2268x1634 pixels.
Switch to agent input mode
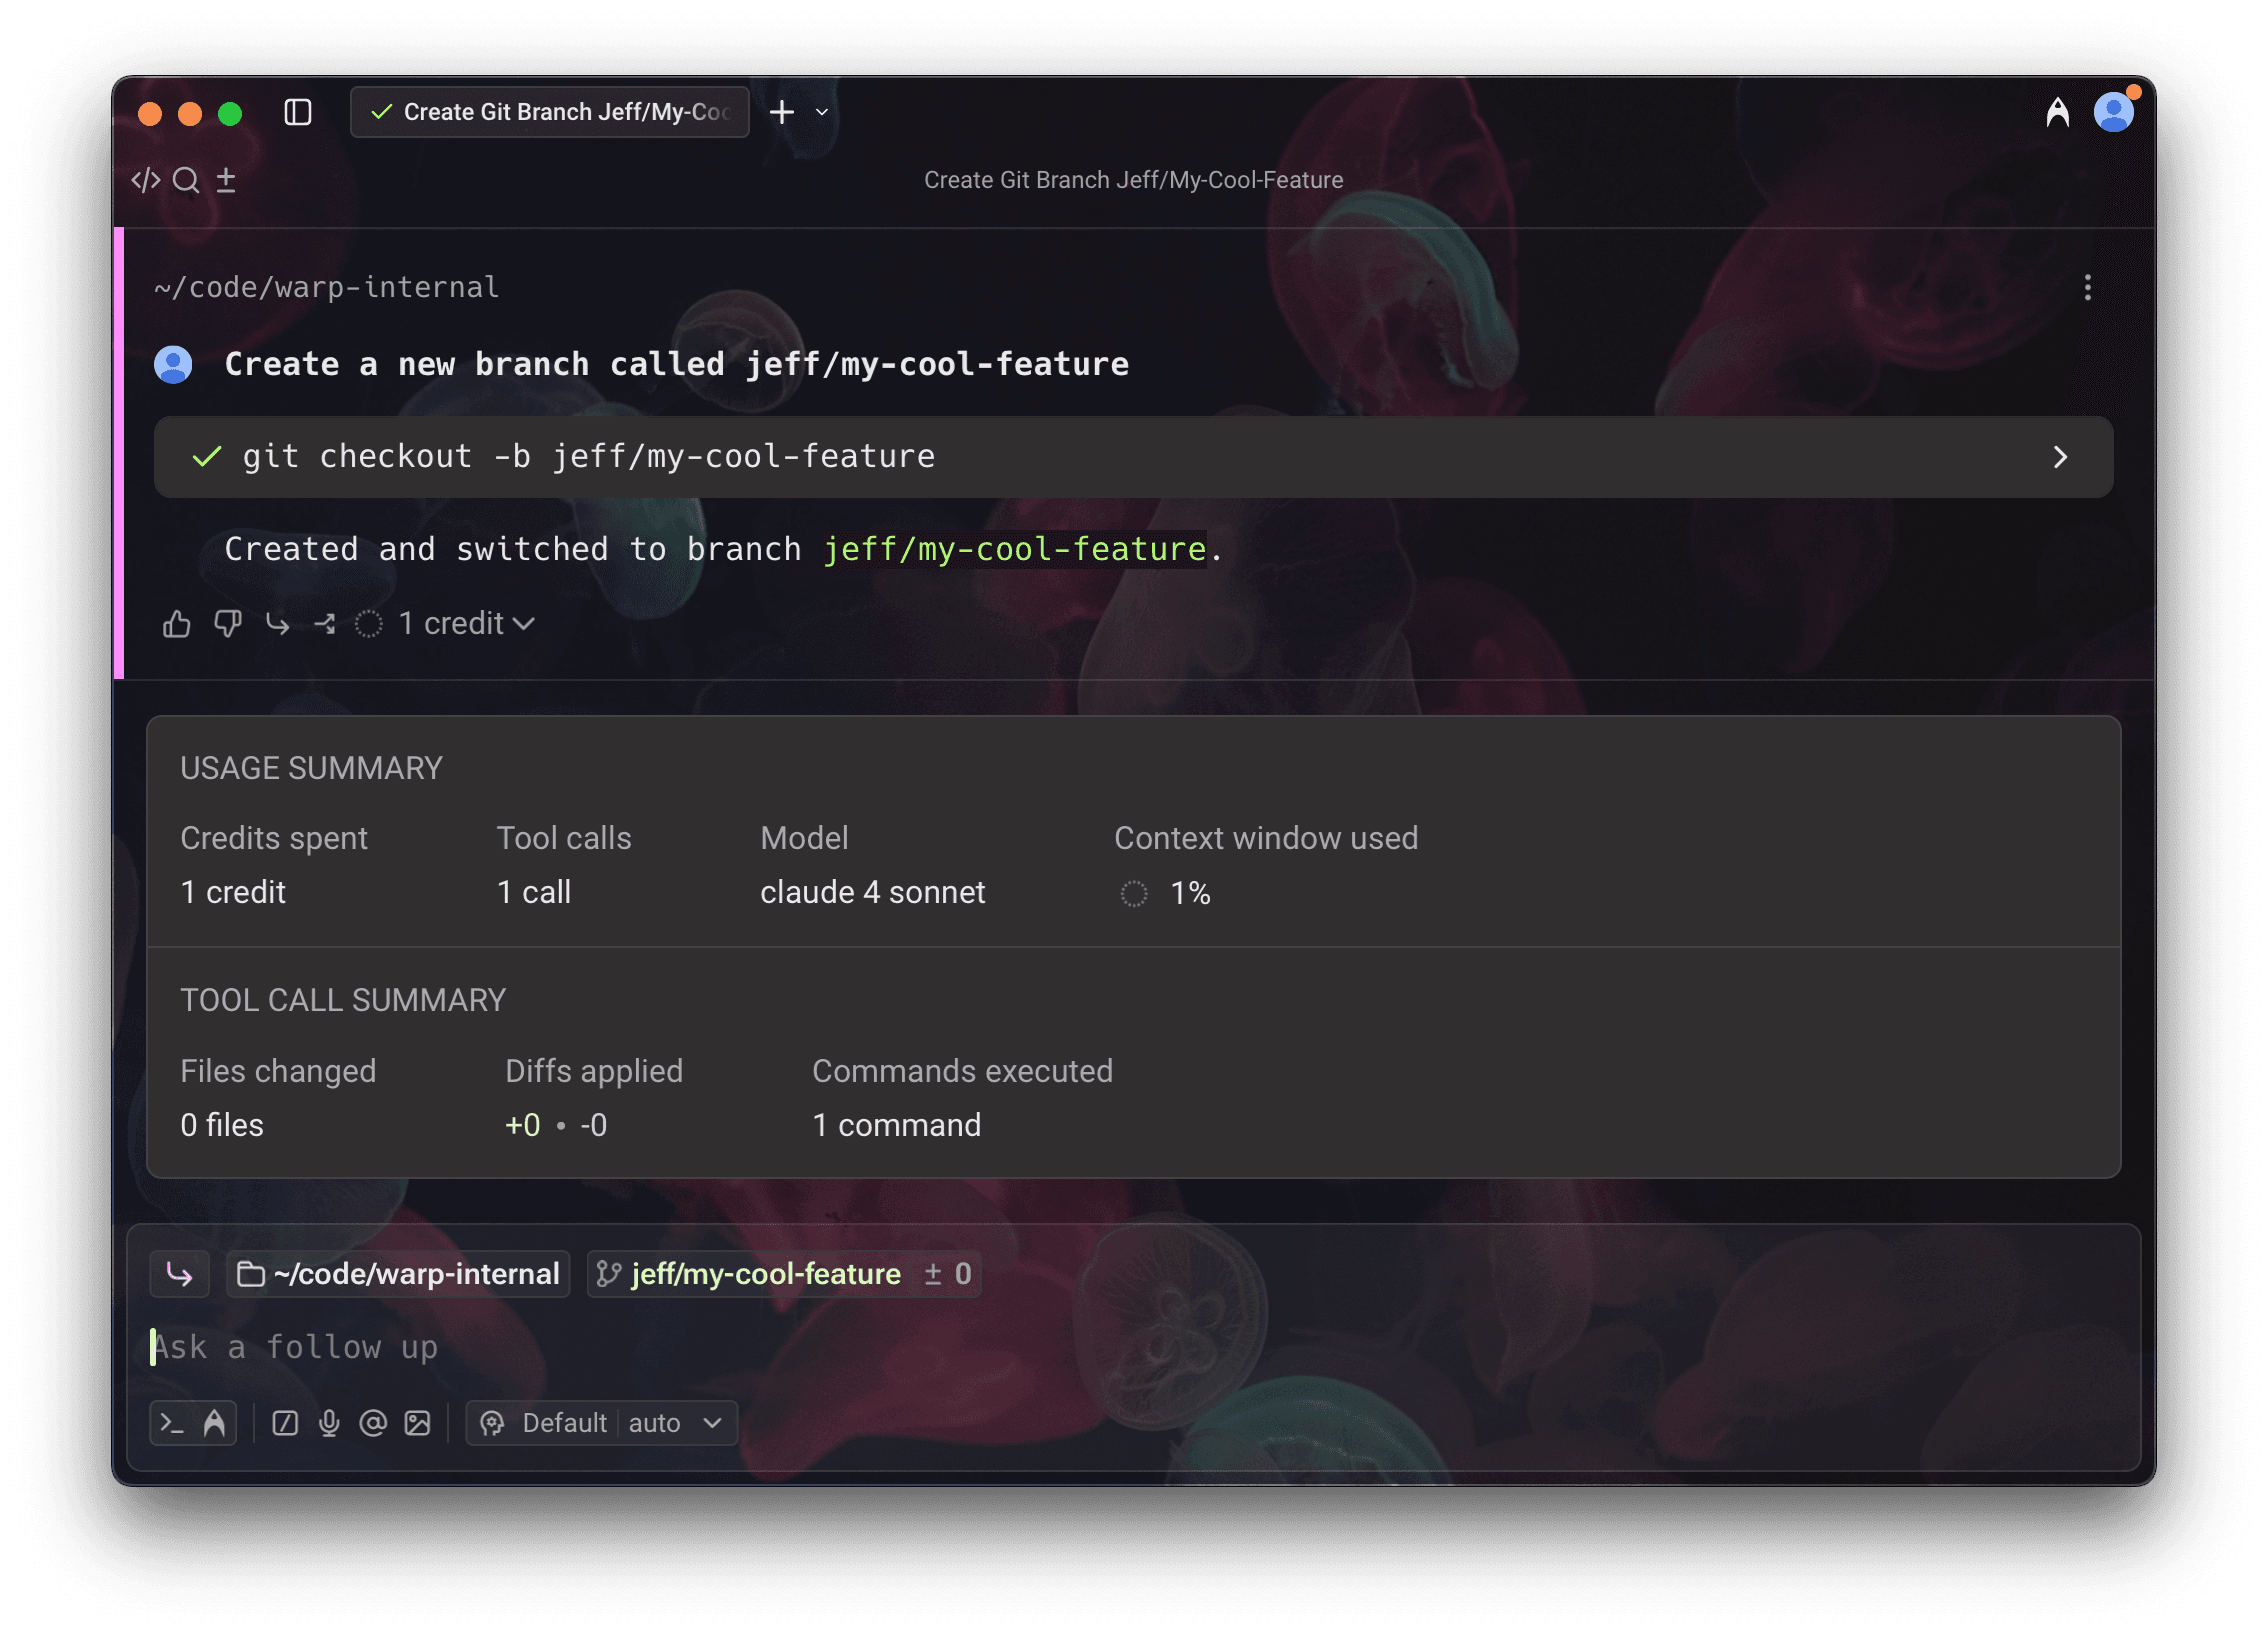click(x=214, y=1423)
